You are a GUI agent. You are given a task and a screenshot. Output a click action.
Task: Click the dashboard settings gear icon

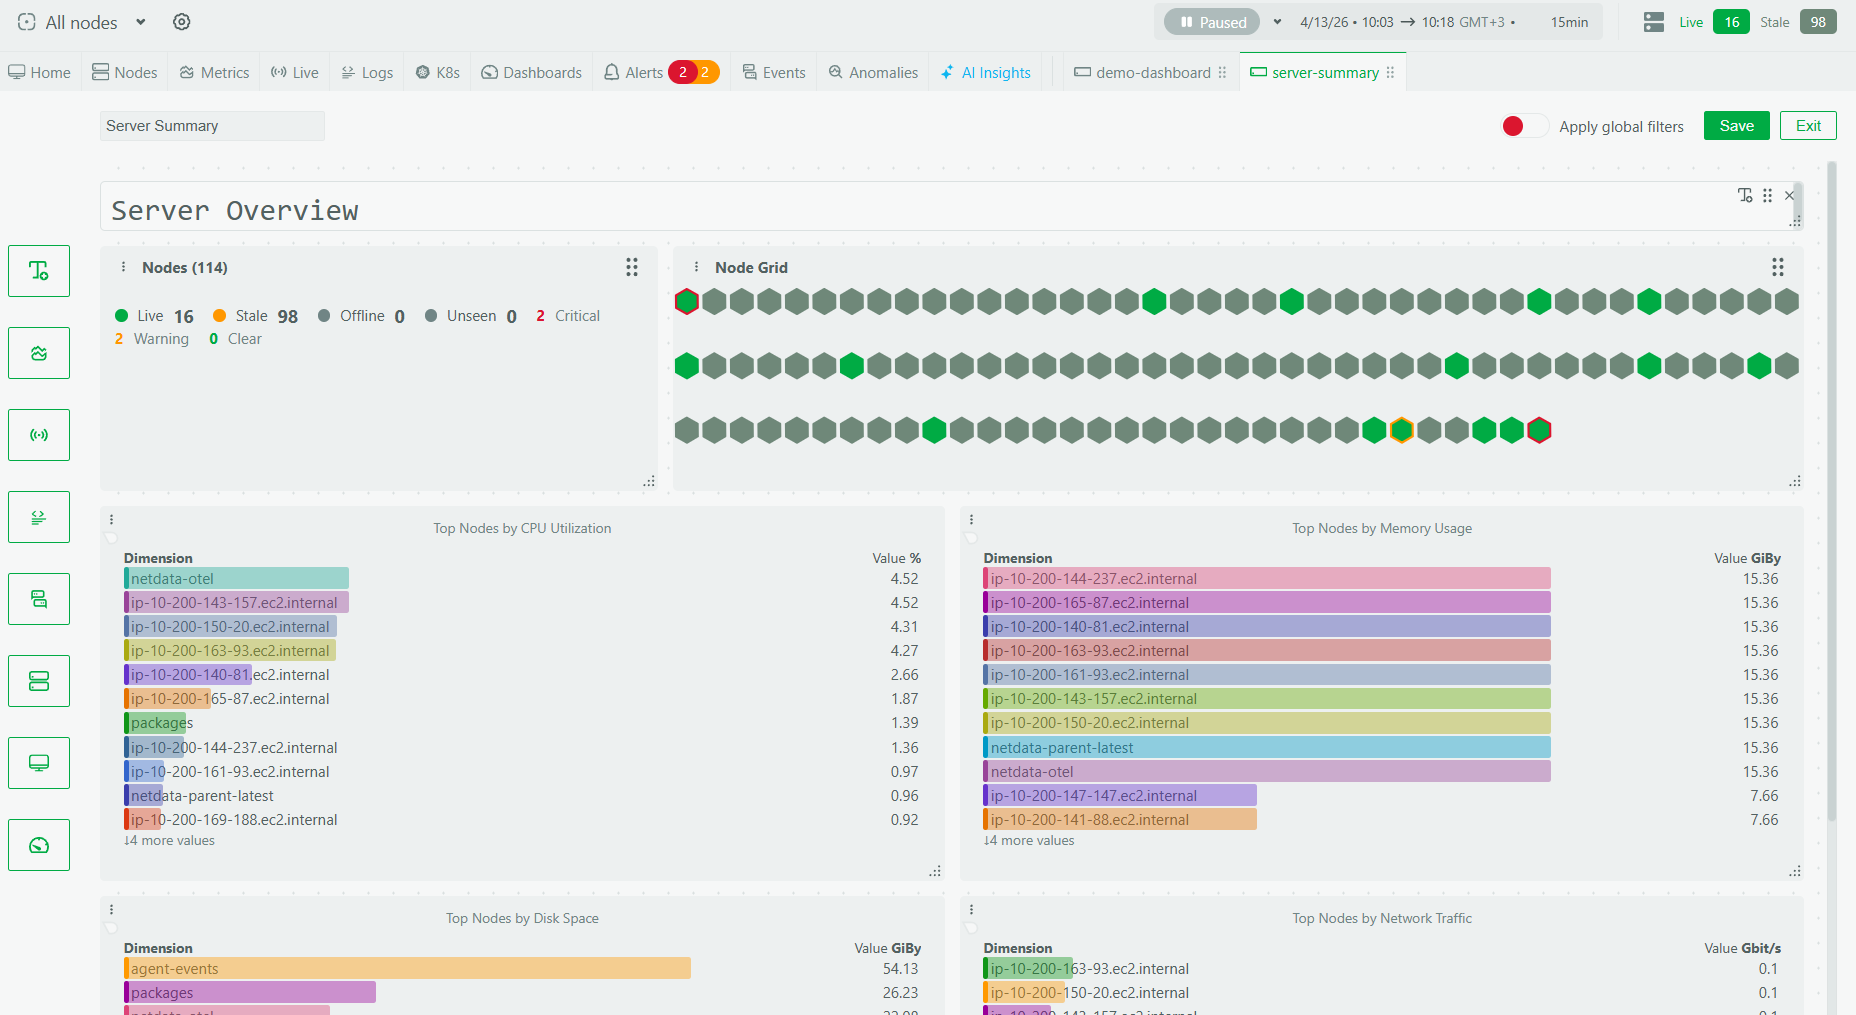pyautogui.click(x=181, y=21)
